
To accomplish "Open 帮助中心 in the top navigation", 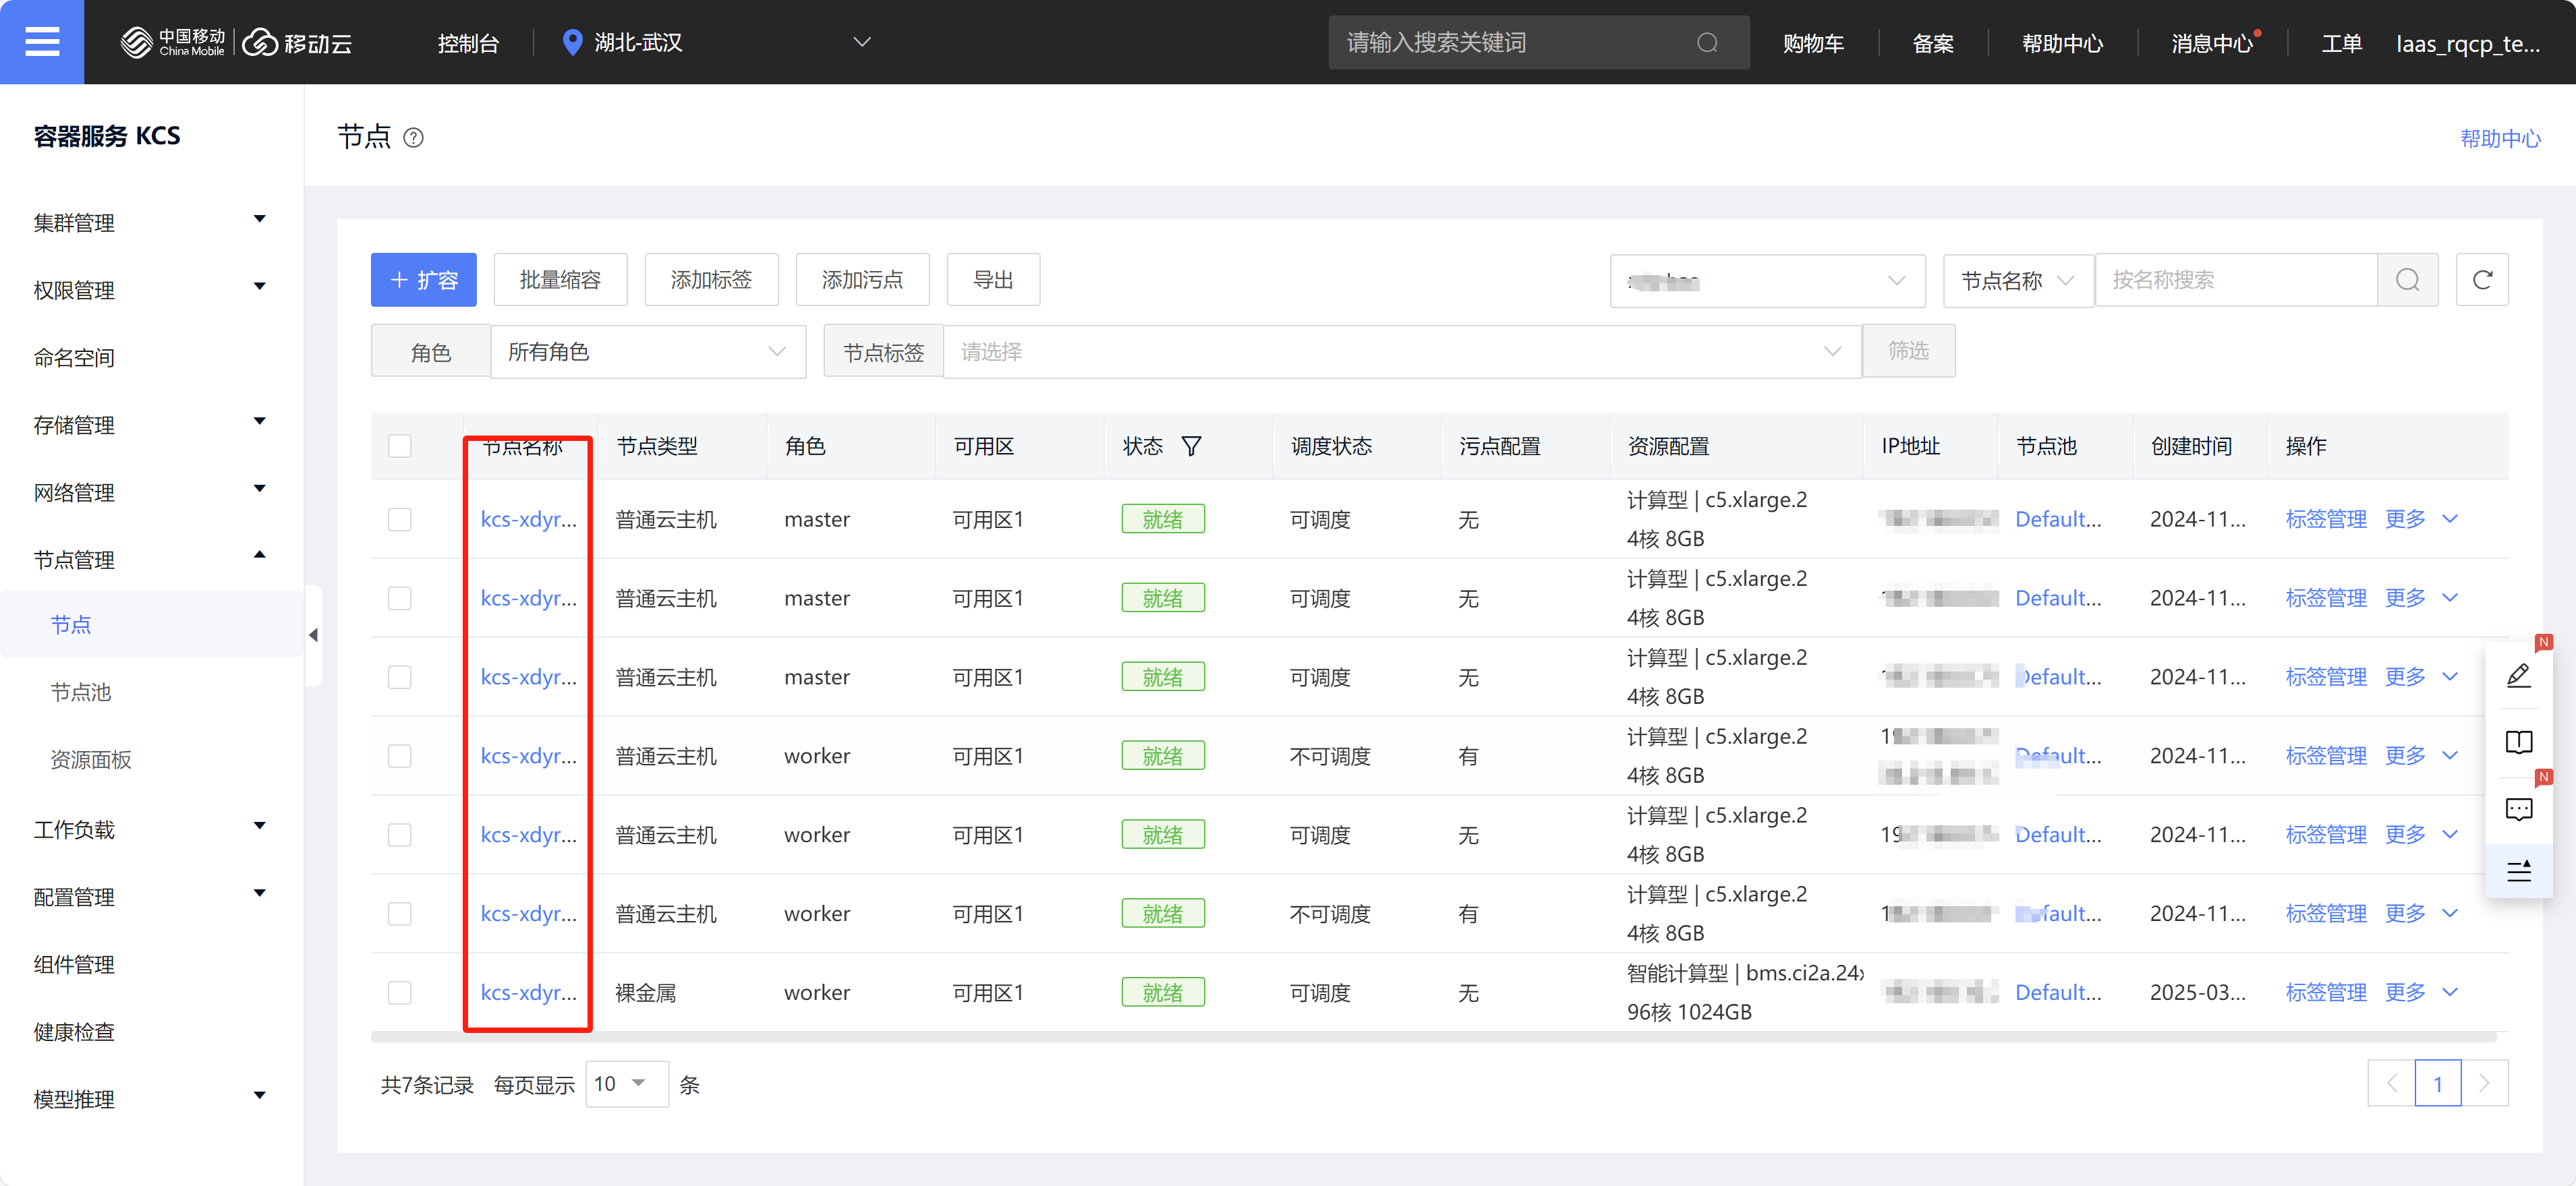I will [2062, 42].
